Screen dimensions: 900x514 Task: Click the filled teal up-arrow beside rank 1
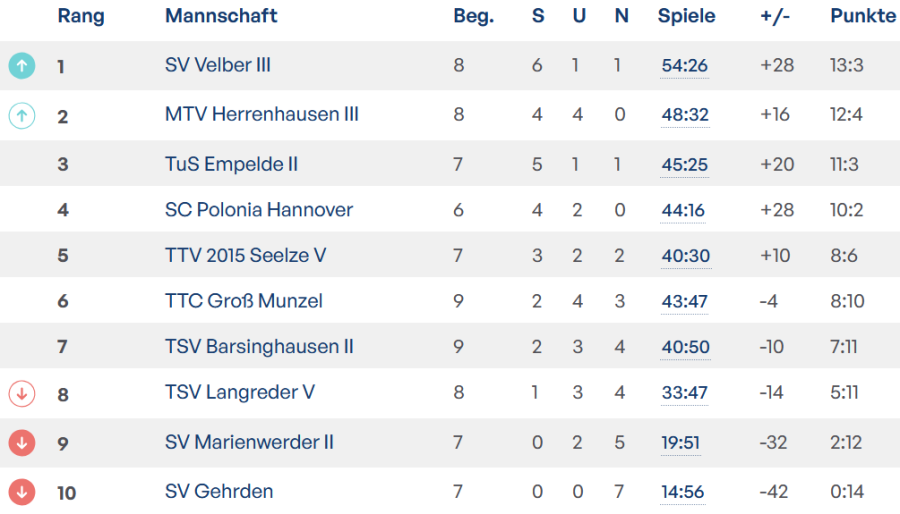point(22,66)
